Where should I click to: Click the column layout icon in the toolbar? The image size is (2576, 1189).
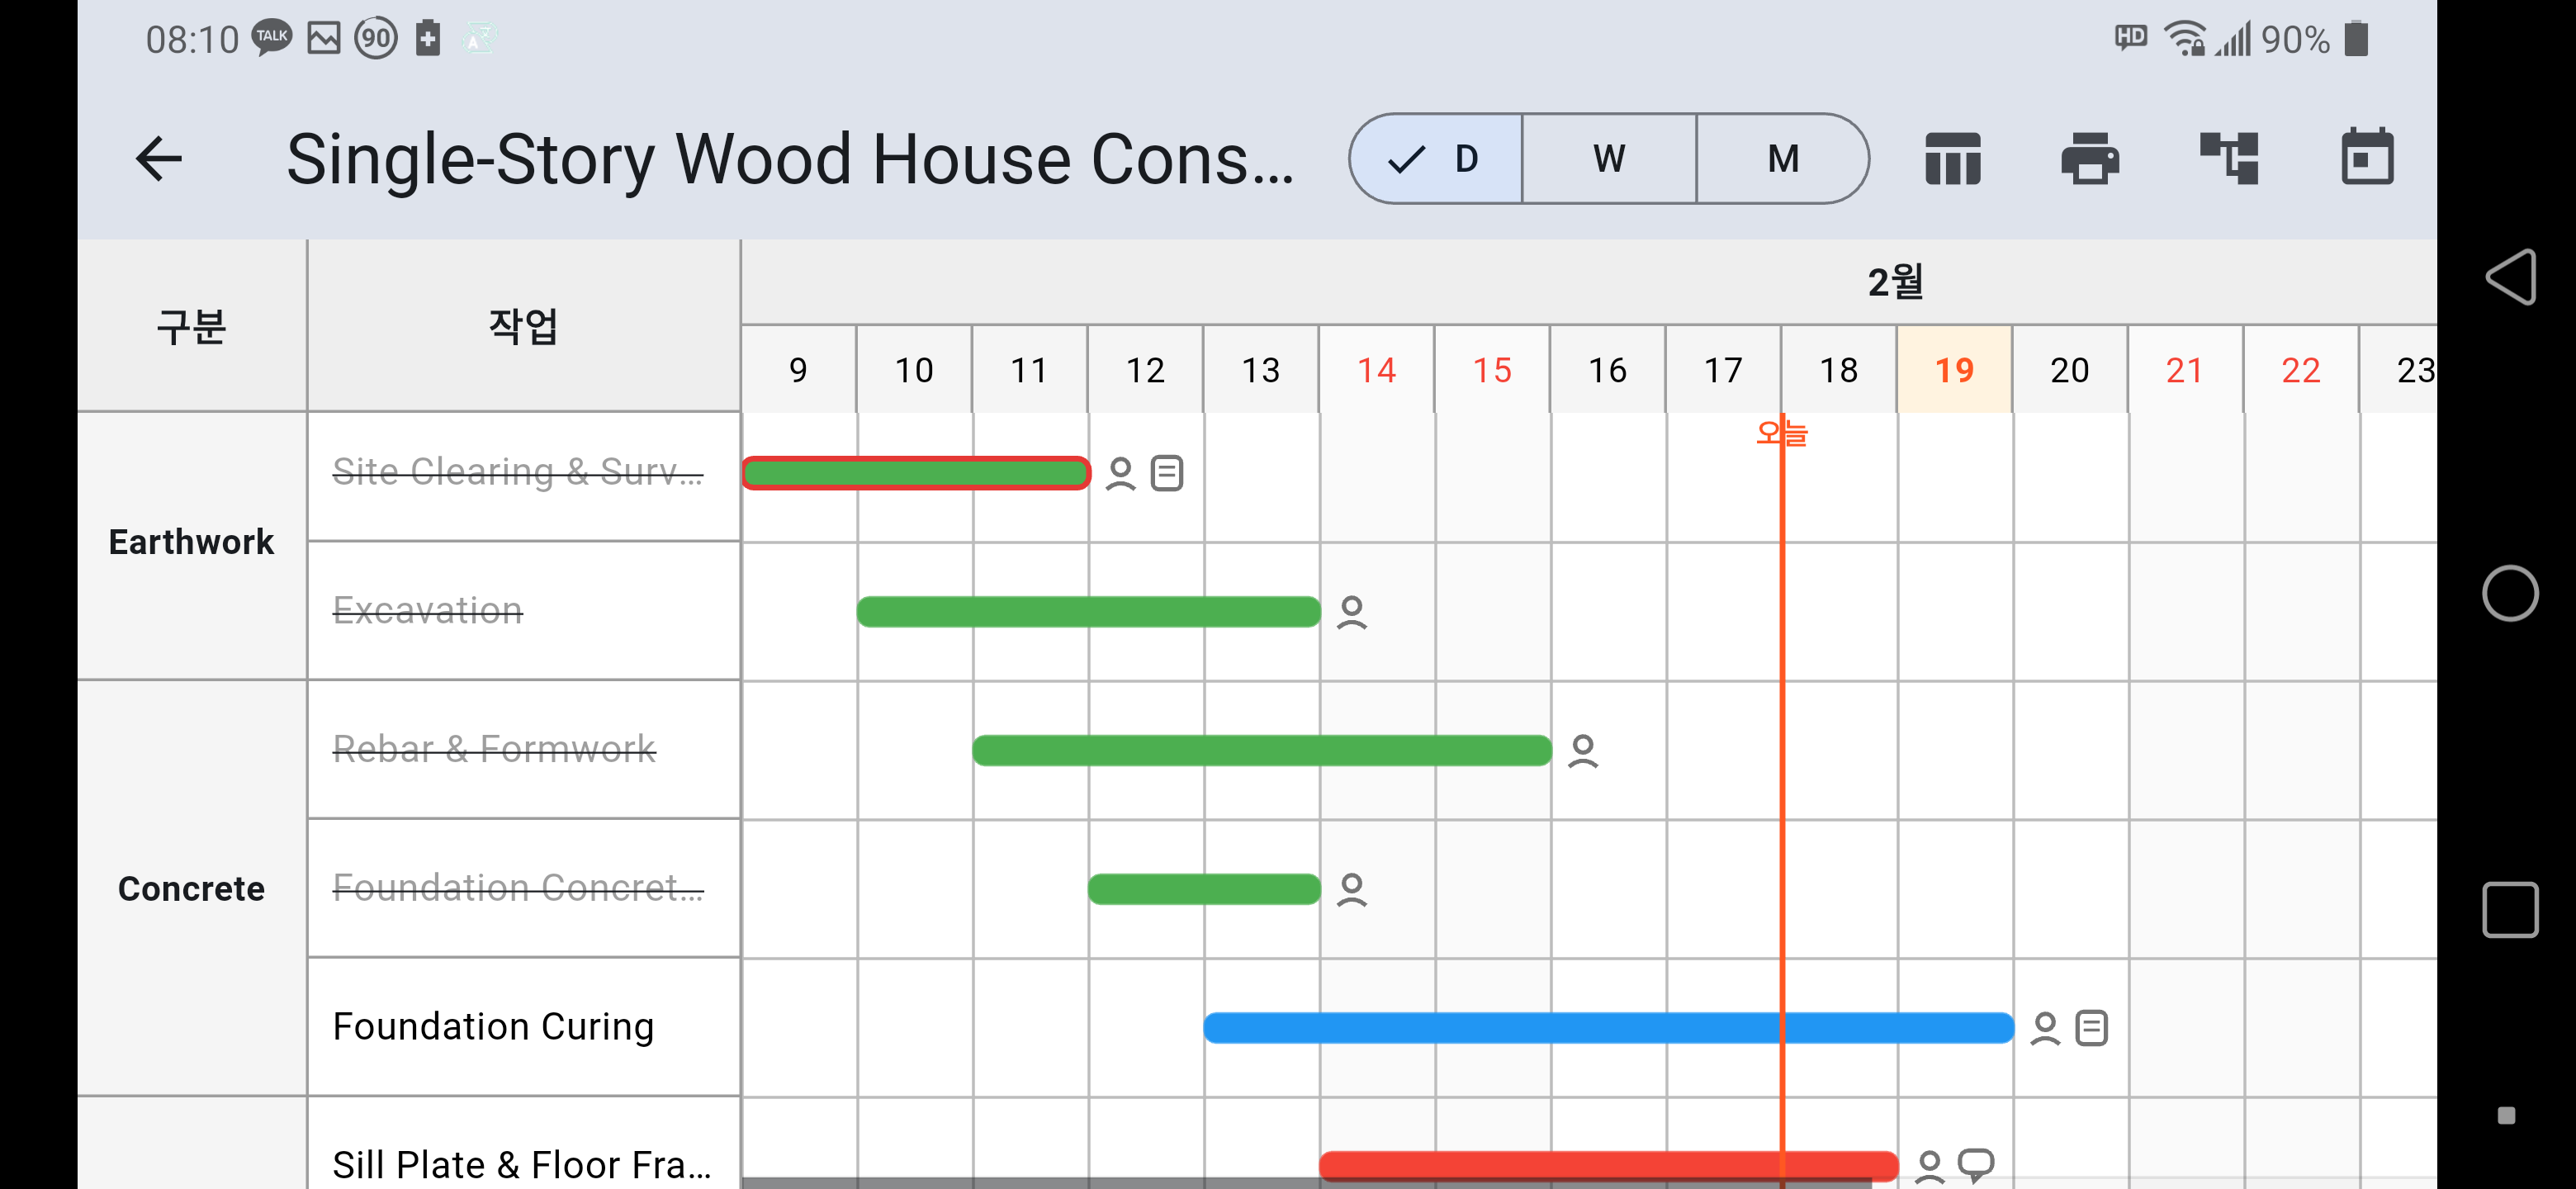[1951, 158]
